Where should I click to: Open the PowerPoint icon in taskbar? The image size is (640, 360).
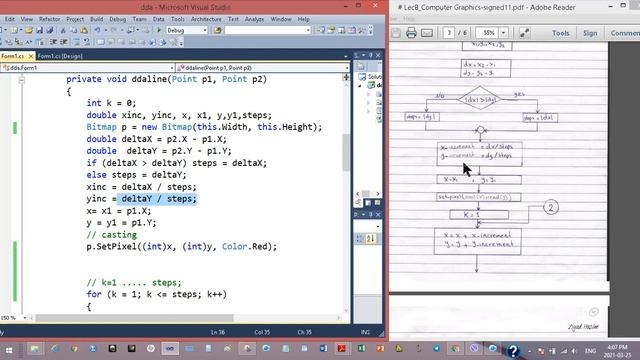380,349
